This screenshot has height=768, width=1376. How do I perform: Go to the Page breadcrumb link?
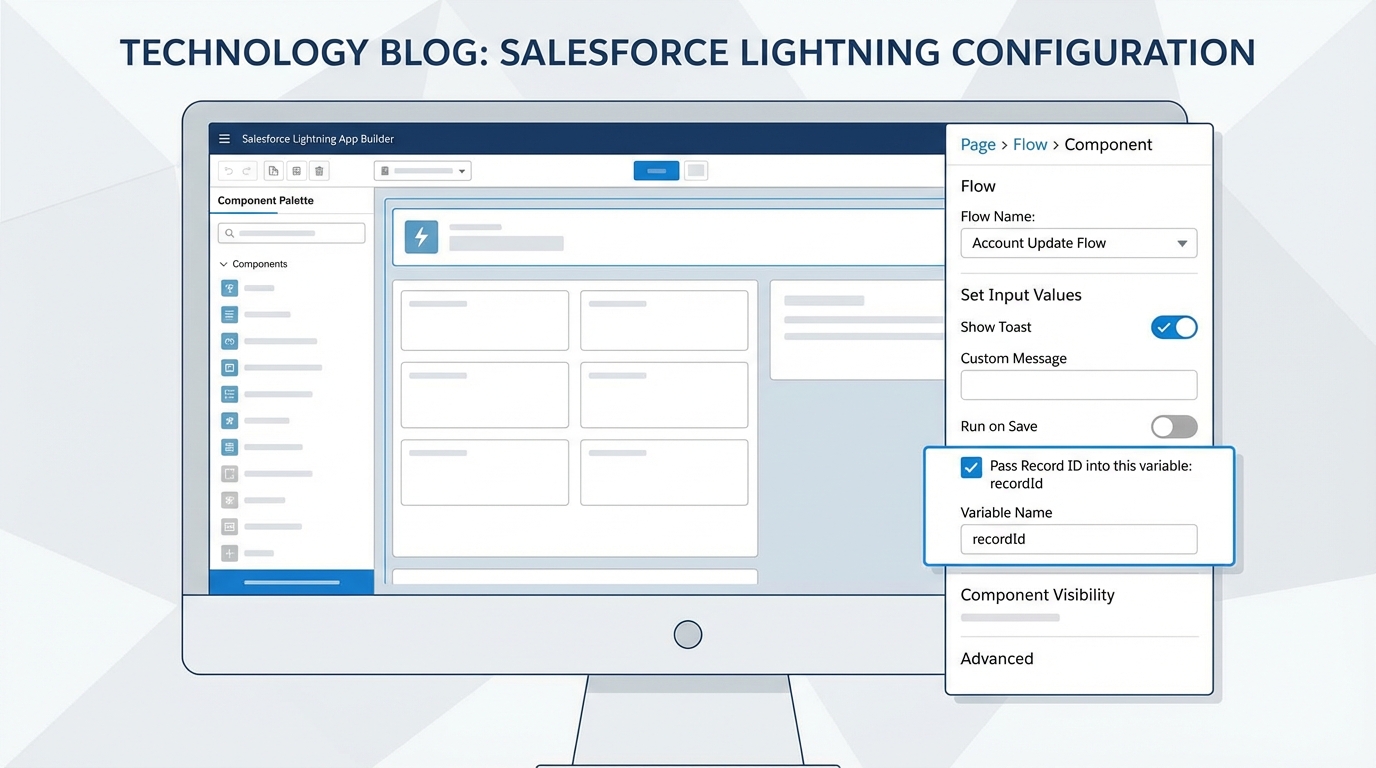(977, 144)
